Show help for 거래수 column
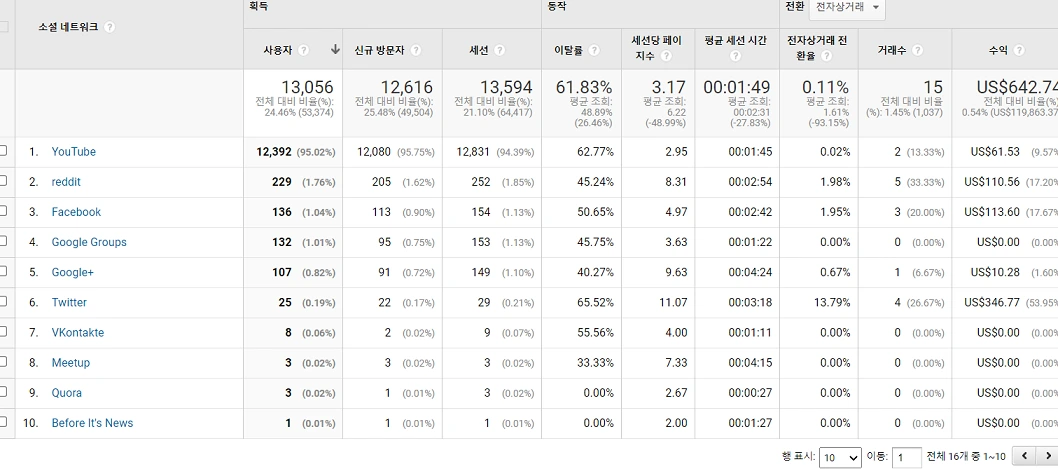The height and width of the screenshot is (469, 1058). [917, 51]
